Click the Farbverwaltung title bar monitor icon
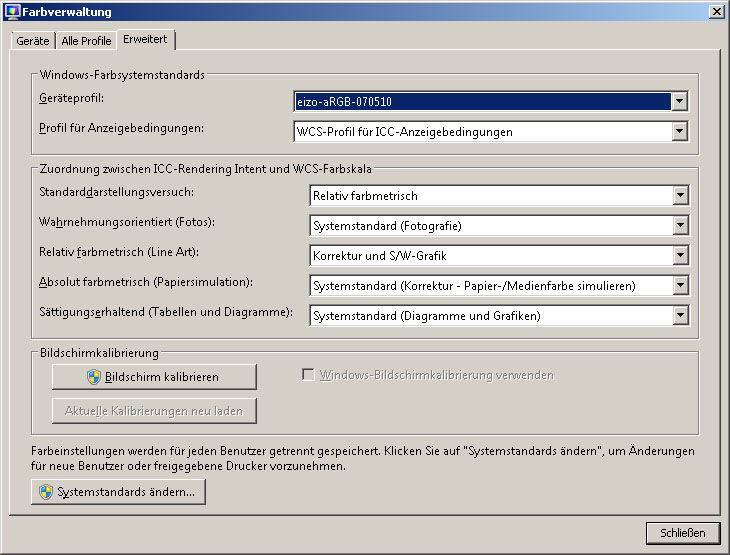The height and width of the screenshot is (555, 730). pos(13,12)
